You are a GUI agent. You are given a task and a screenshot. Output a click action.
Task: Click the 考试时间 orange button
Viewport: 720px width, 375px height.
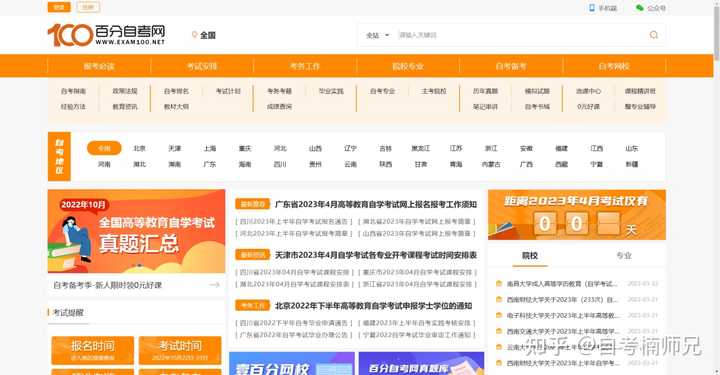180,350
